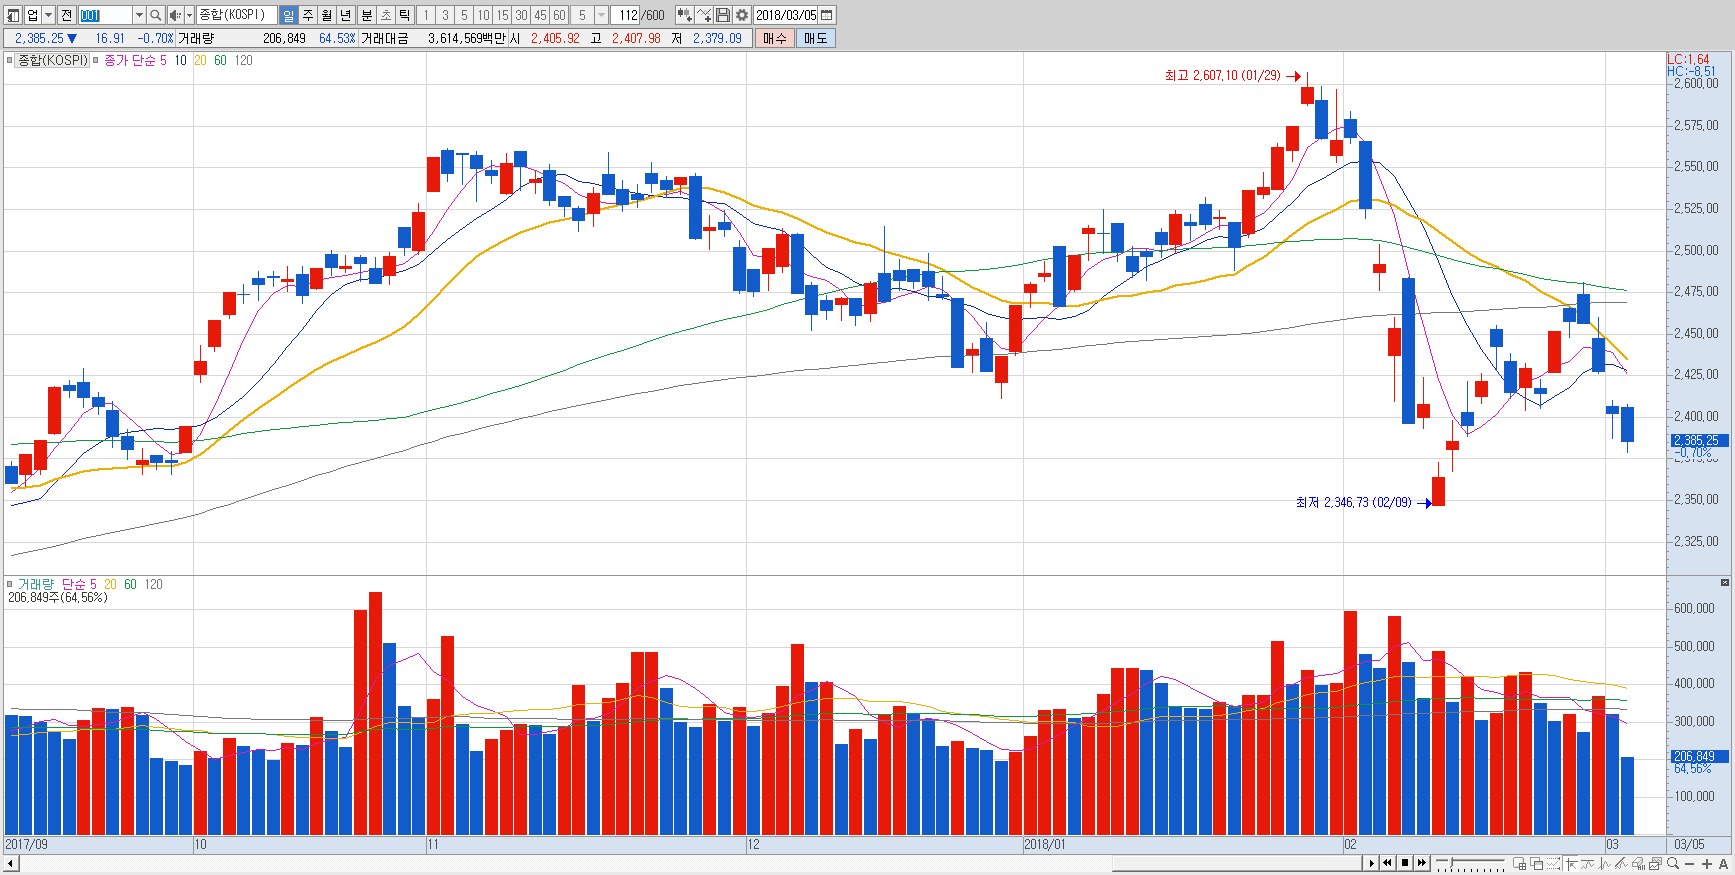The width and height of the screenshot is (1735, 875).
Task: Click the play forward triangle button
Action: click(x=1372, y=863)
